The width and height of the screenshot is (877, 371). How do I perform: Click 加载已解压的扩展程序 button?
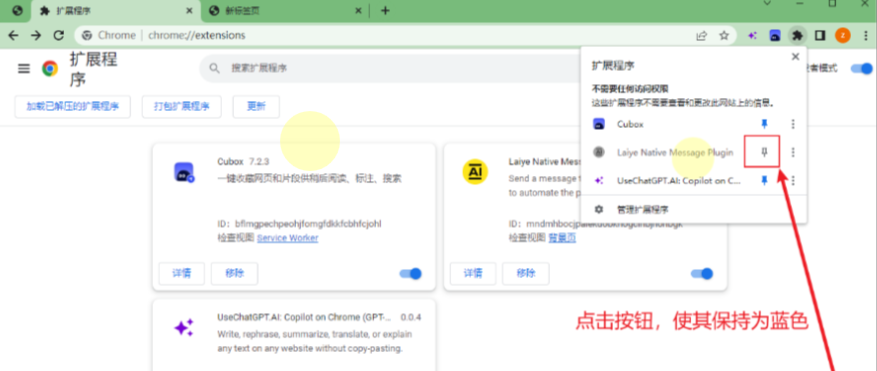pyautogui.click(x=72, y=106)
